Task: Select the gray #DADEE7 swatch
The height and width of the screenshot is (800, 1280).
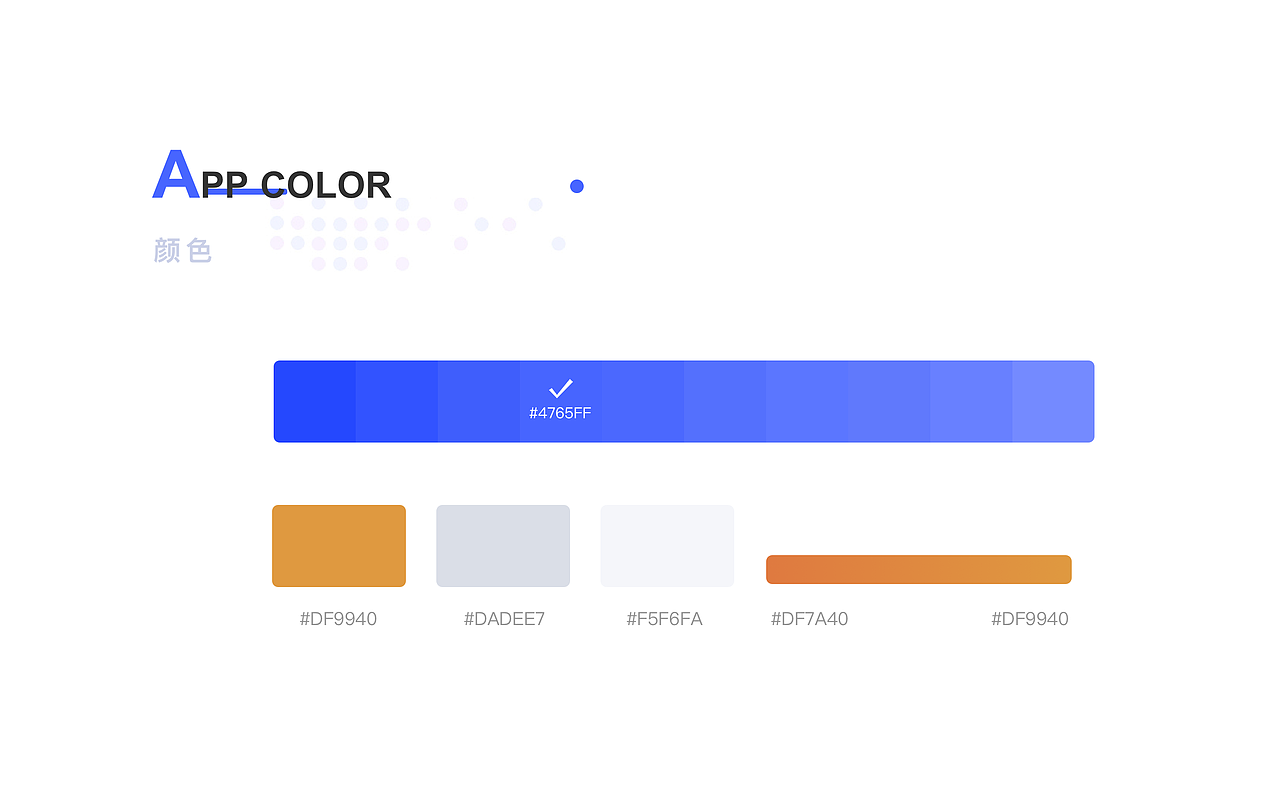Action: (503, 546)
